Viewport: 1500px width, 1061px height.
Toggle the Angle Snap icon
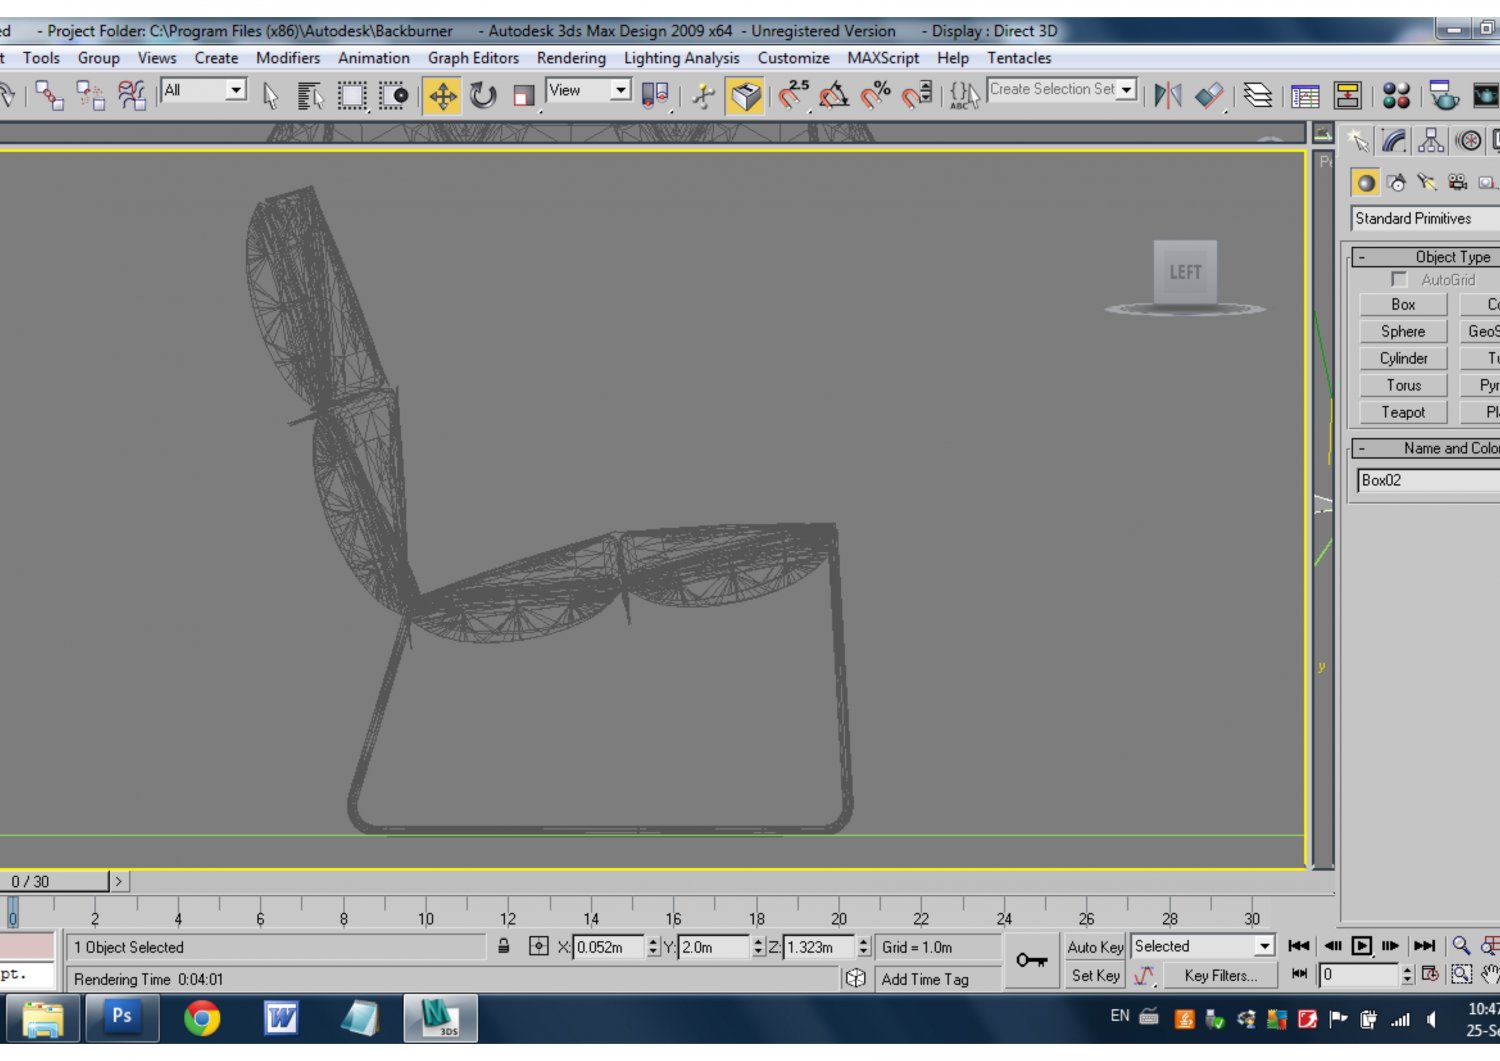coord(833,95)
